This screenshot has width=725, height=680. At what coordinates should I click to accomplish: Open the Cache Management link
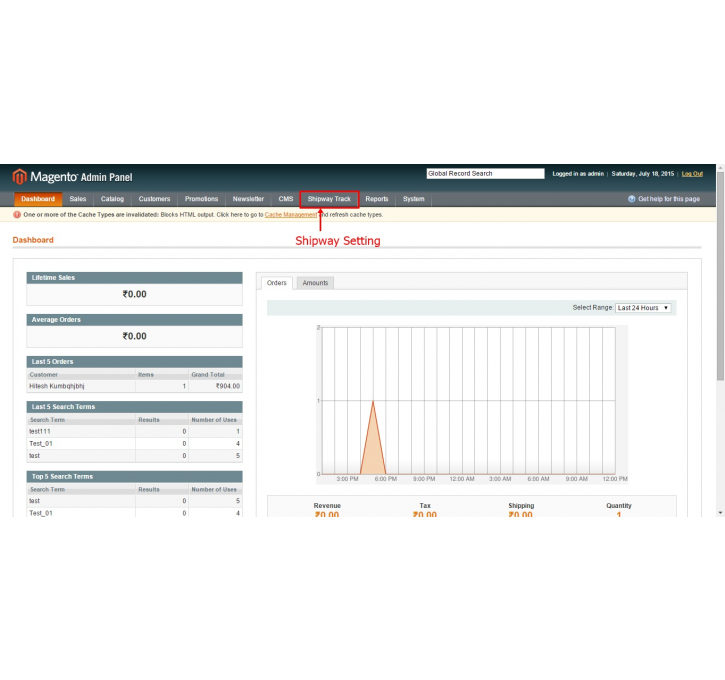(x=291, y=214)
